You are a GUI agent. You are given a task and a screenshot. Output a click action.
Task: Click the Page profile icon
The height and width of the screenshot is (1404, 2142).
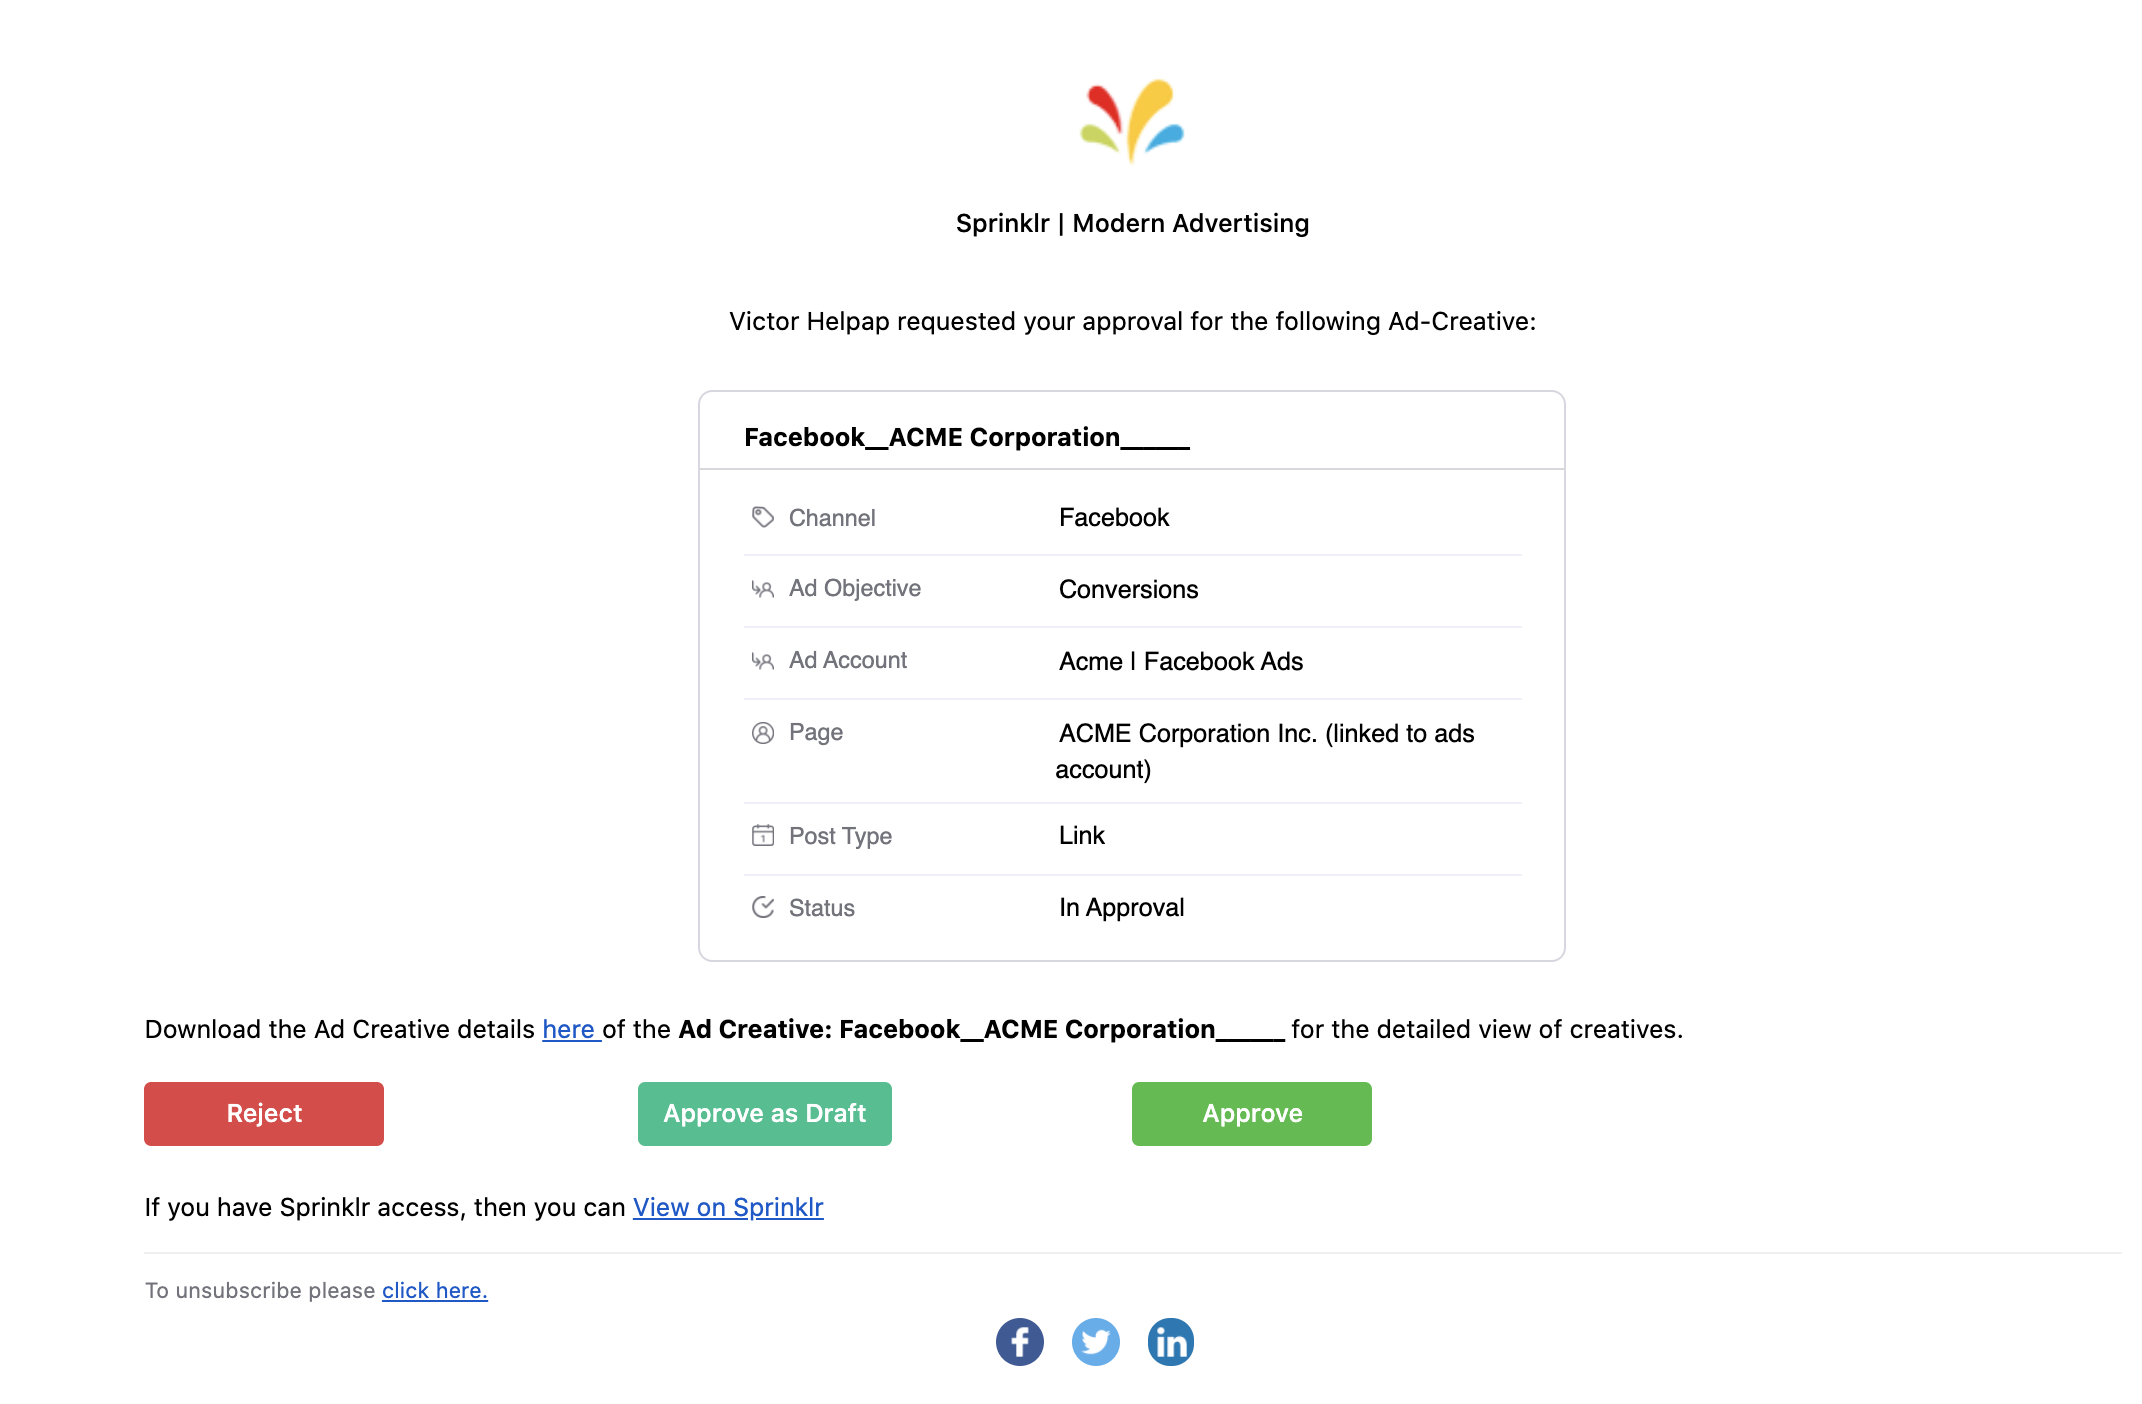click(x=763, y=733)
